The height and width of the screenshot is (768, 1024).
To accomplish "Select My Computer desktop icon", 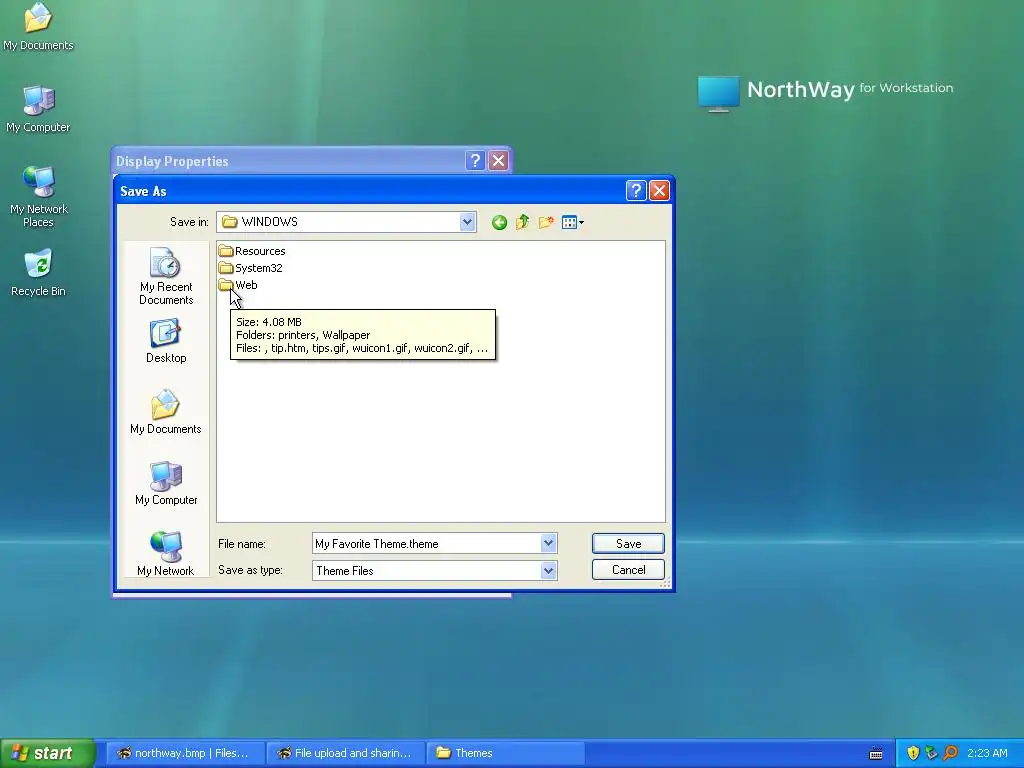I will [x=38, y=109].
